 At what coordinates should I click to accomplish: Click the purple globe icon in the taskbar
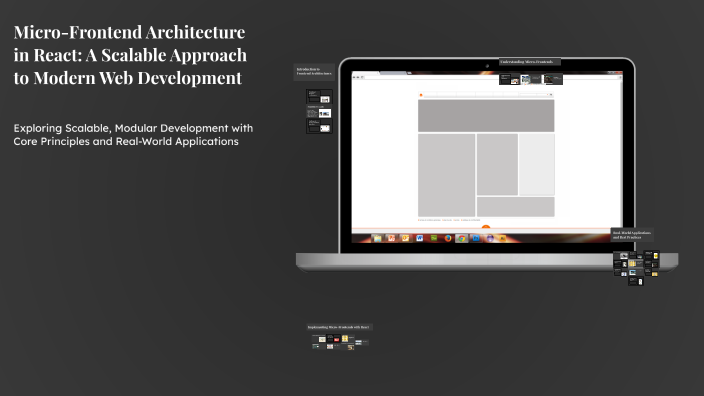click(490, 238)
